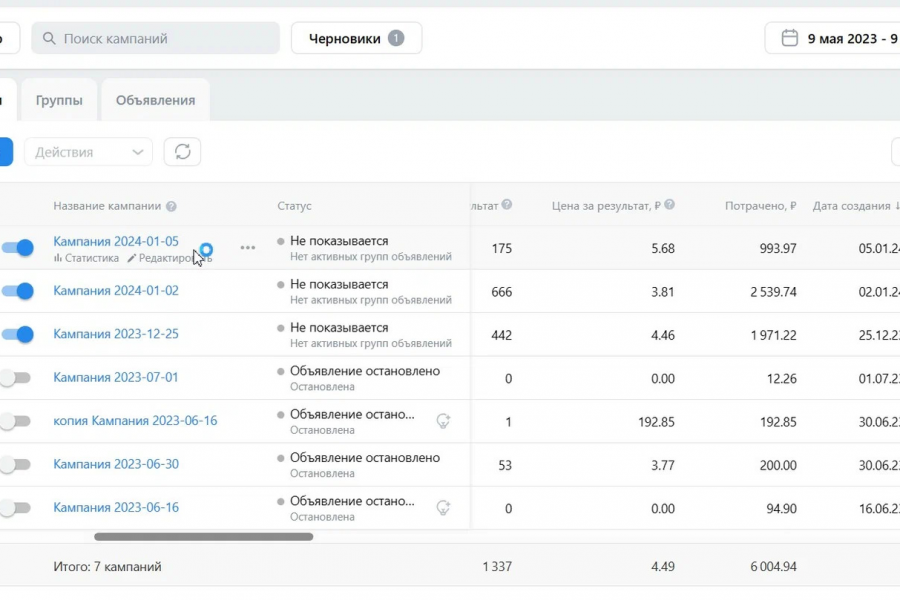Click spent value 12.26

click(x=782, y=379)
